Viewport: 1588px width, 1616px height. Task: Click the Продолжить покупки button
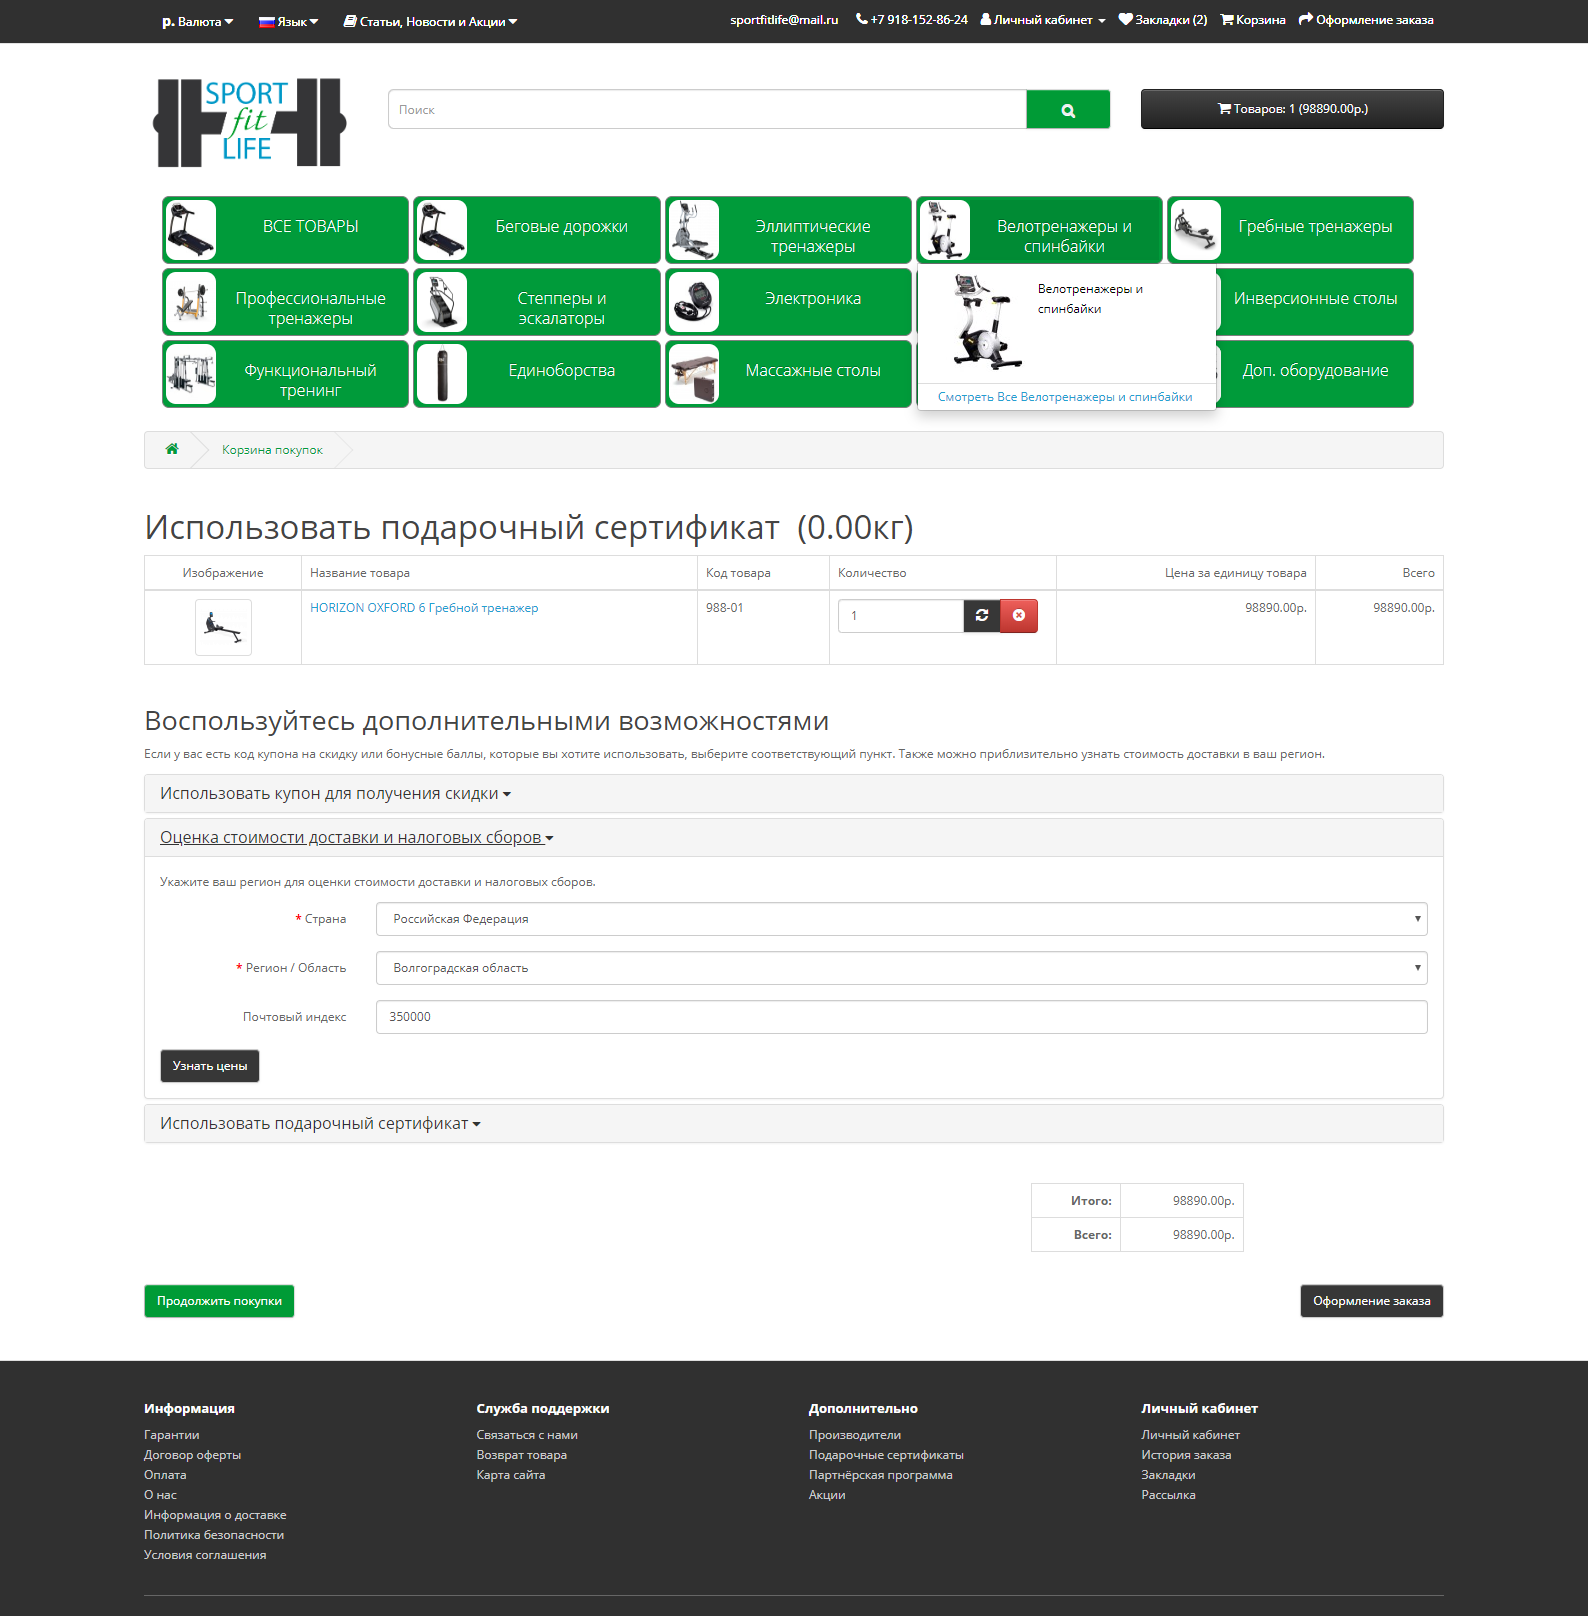point(219,1301)
